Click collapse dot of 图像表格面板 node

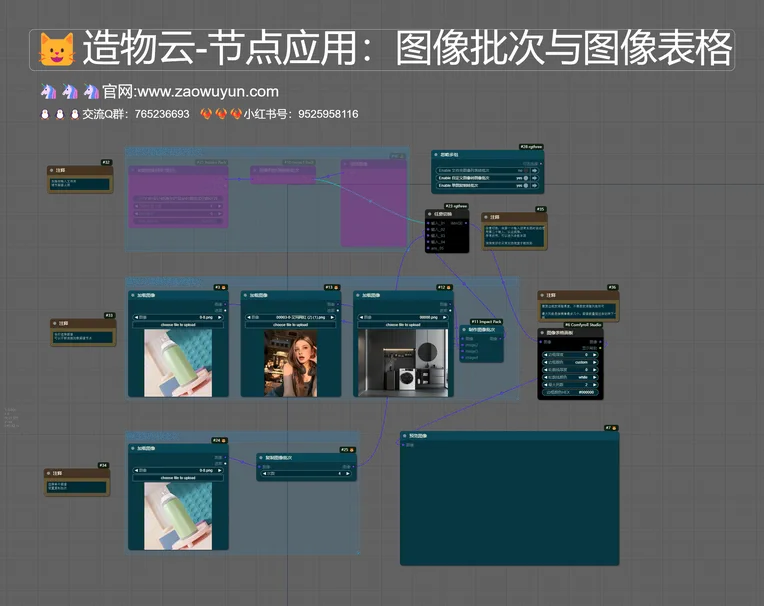point(543,332)
